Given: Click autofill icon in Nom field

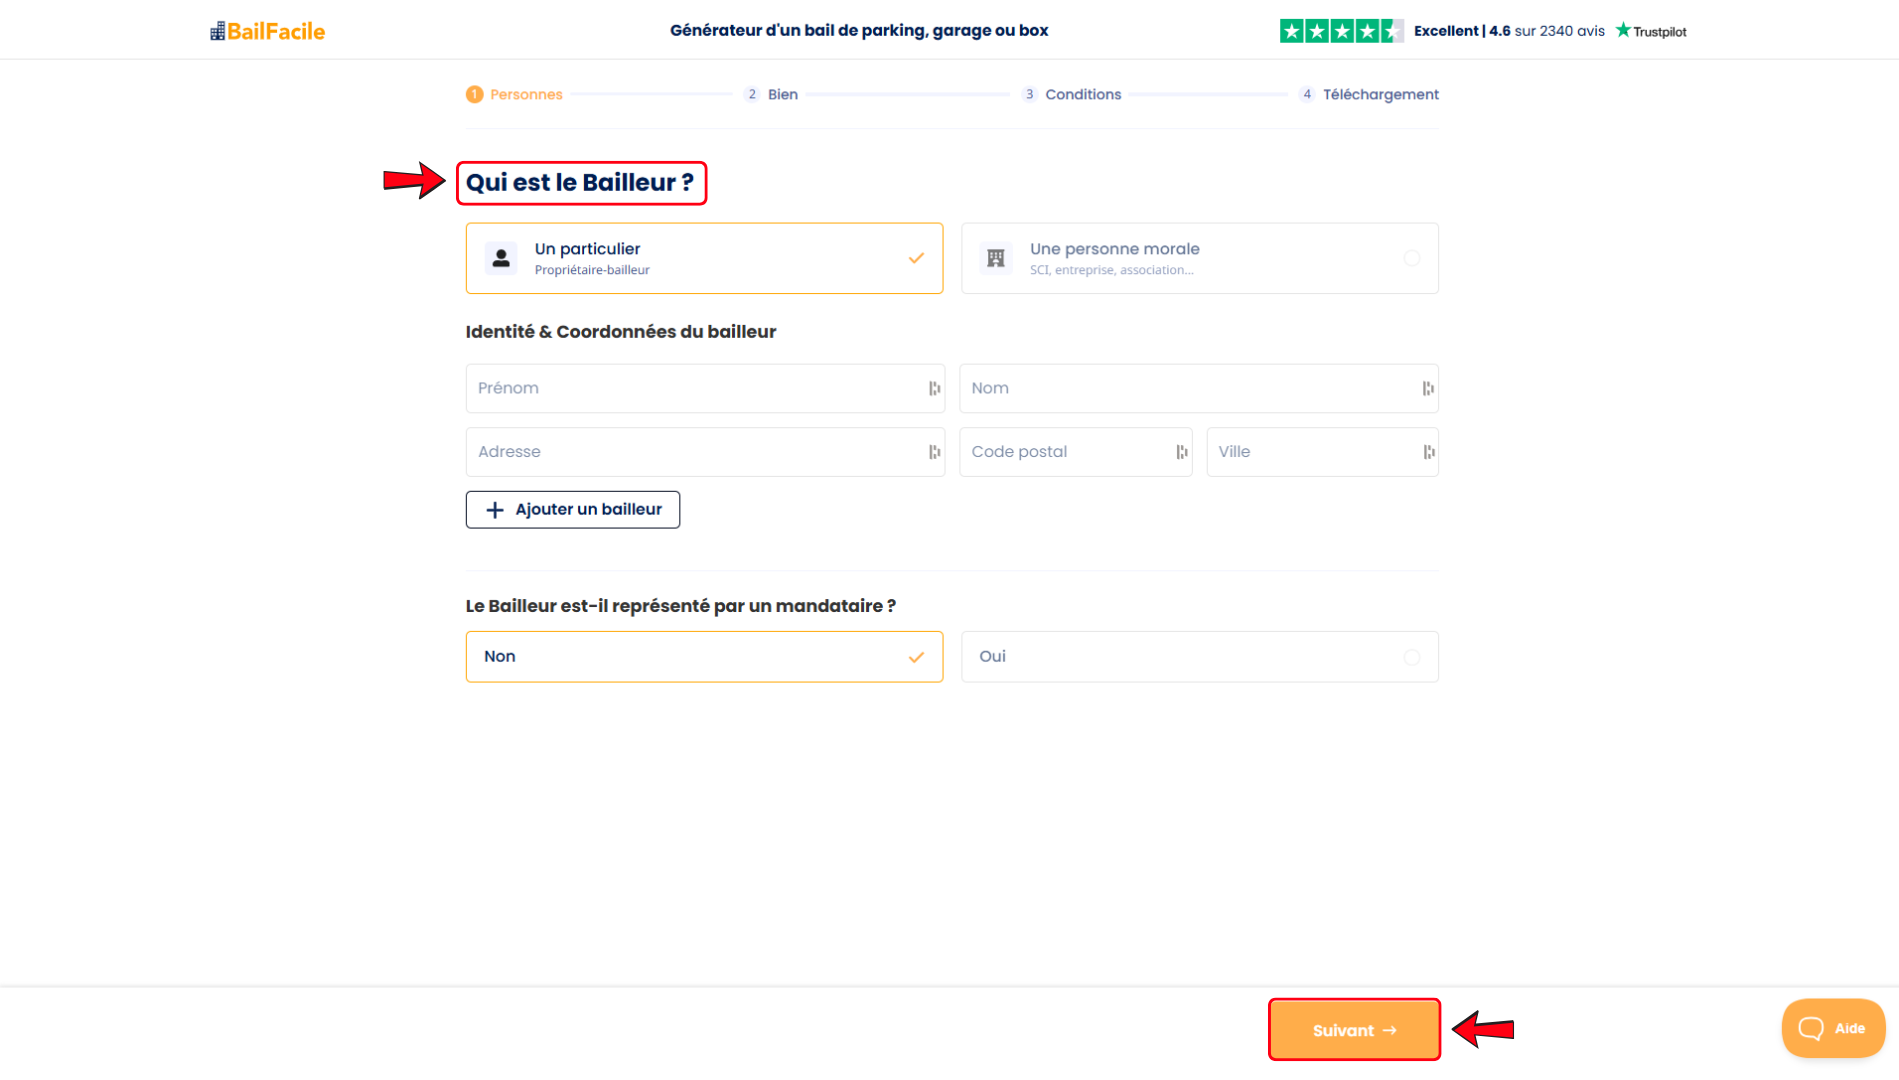Looking at the screenshot, I should pos(1428,388).
